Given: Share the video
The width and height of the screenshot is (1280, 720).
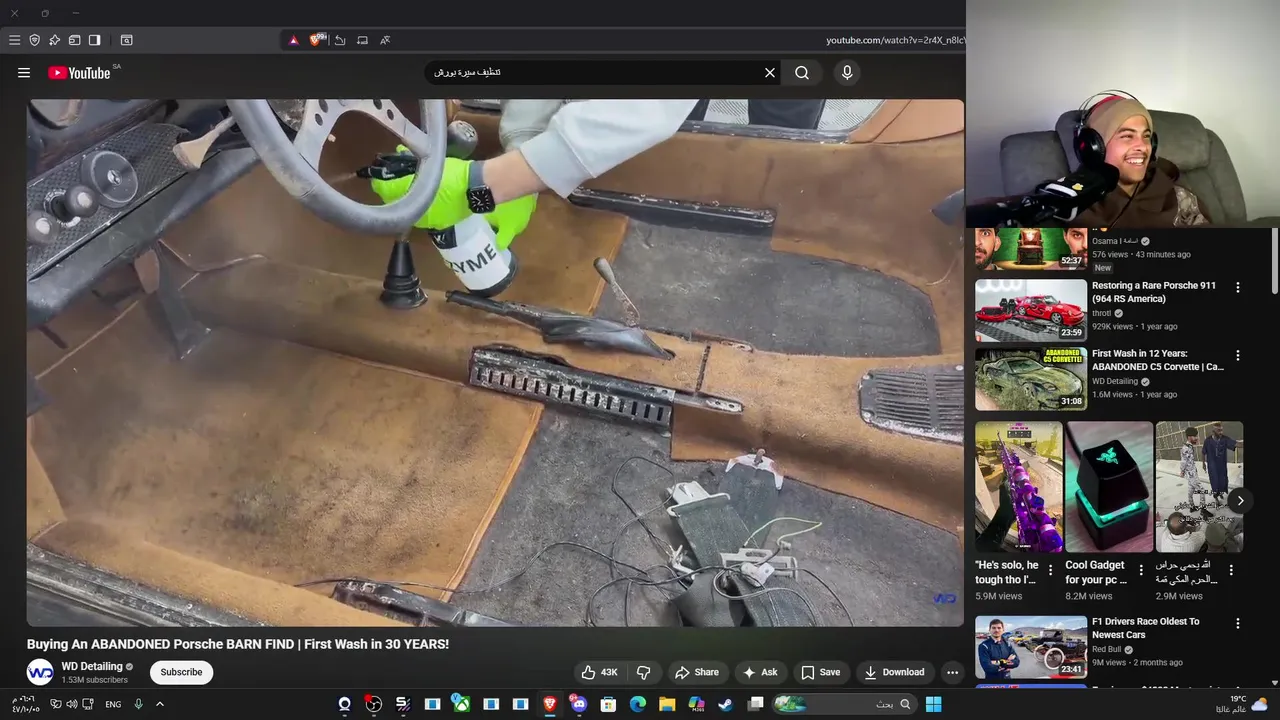Looking at the screenshot, I should coord(697,672).
